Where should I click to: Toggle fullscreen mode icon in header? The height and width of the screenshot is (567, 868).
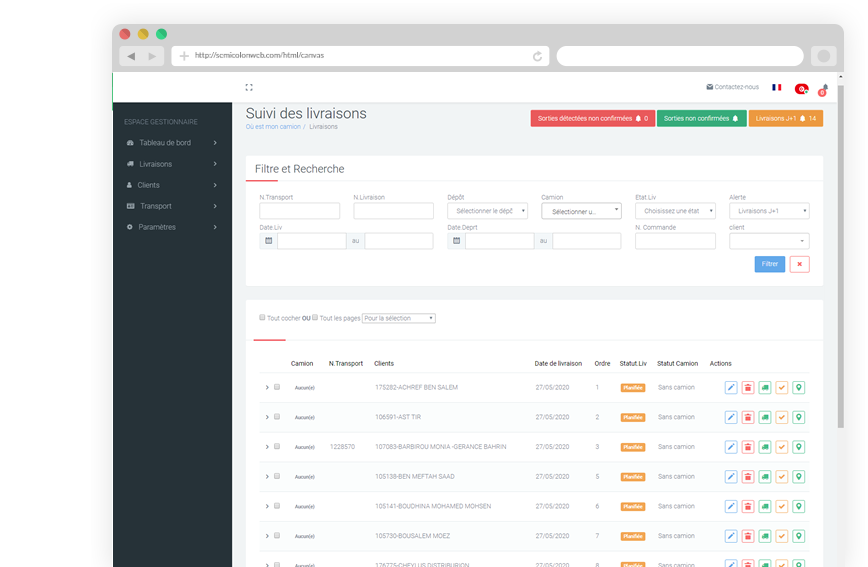click(249, 87)
